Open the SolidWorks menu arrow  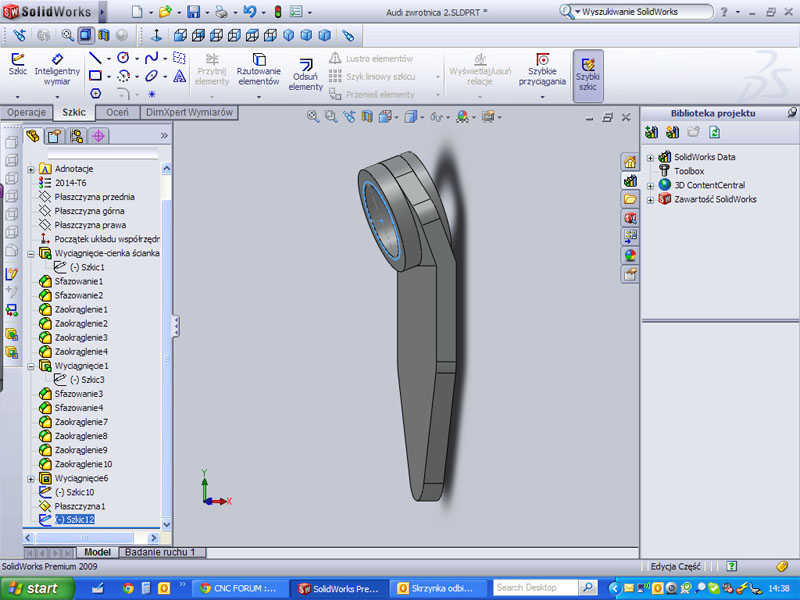pyautogui.click(x=102, y=11)
